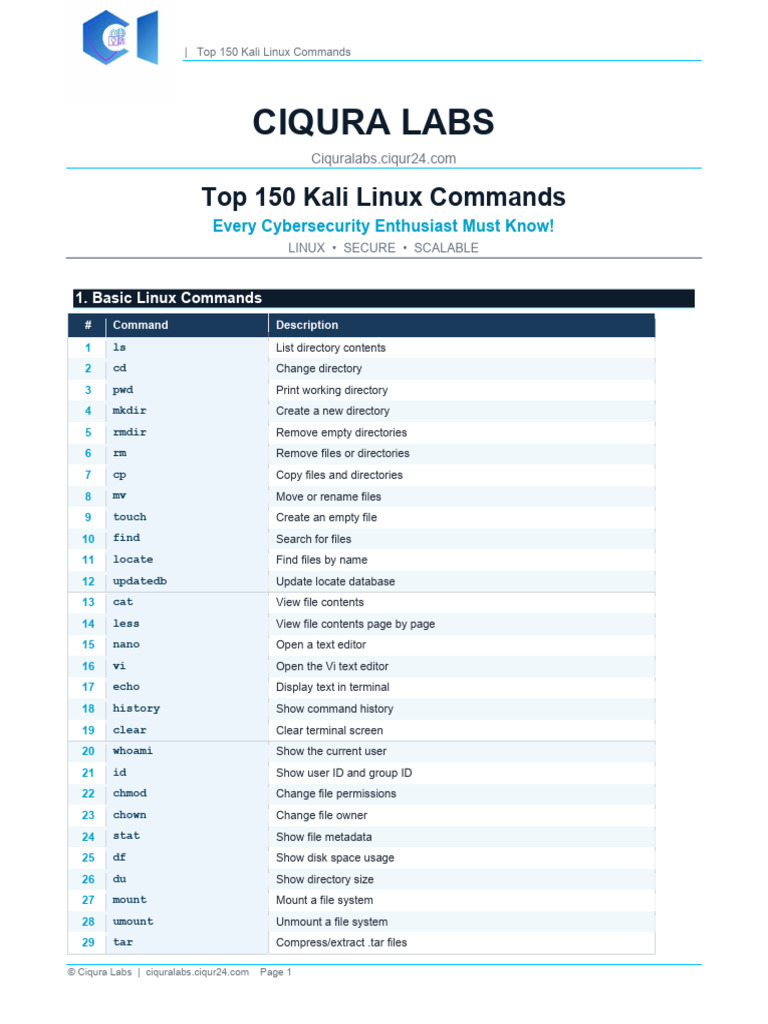Click the 'Remove empty directories' description
The height and width of the screenshot is (1024, 768).
point(342,433)
